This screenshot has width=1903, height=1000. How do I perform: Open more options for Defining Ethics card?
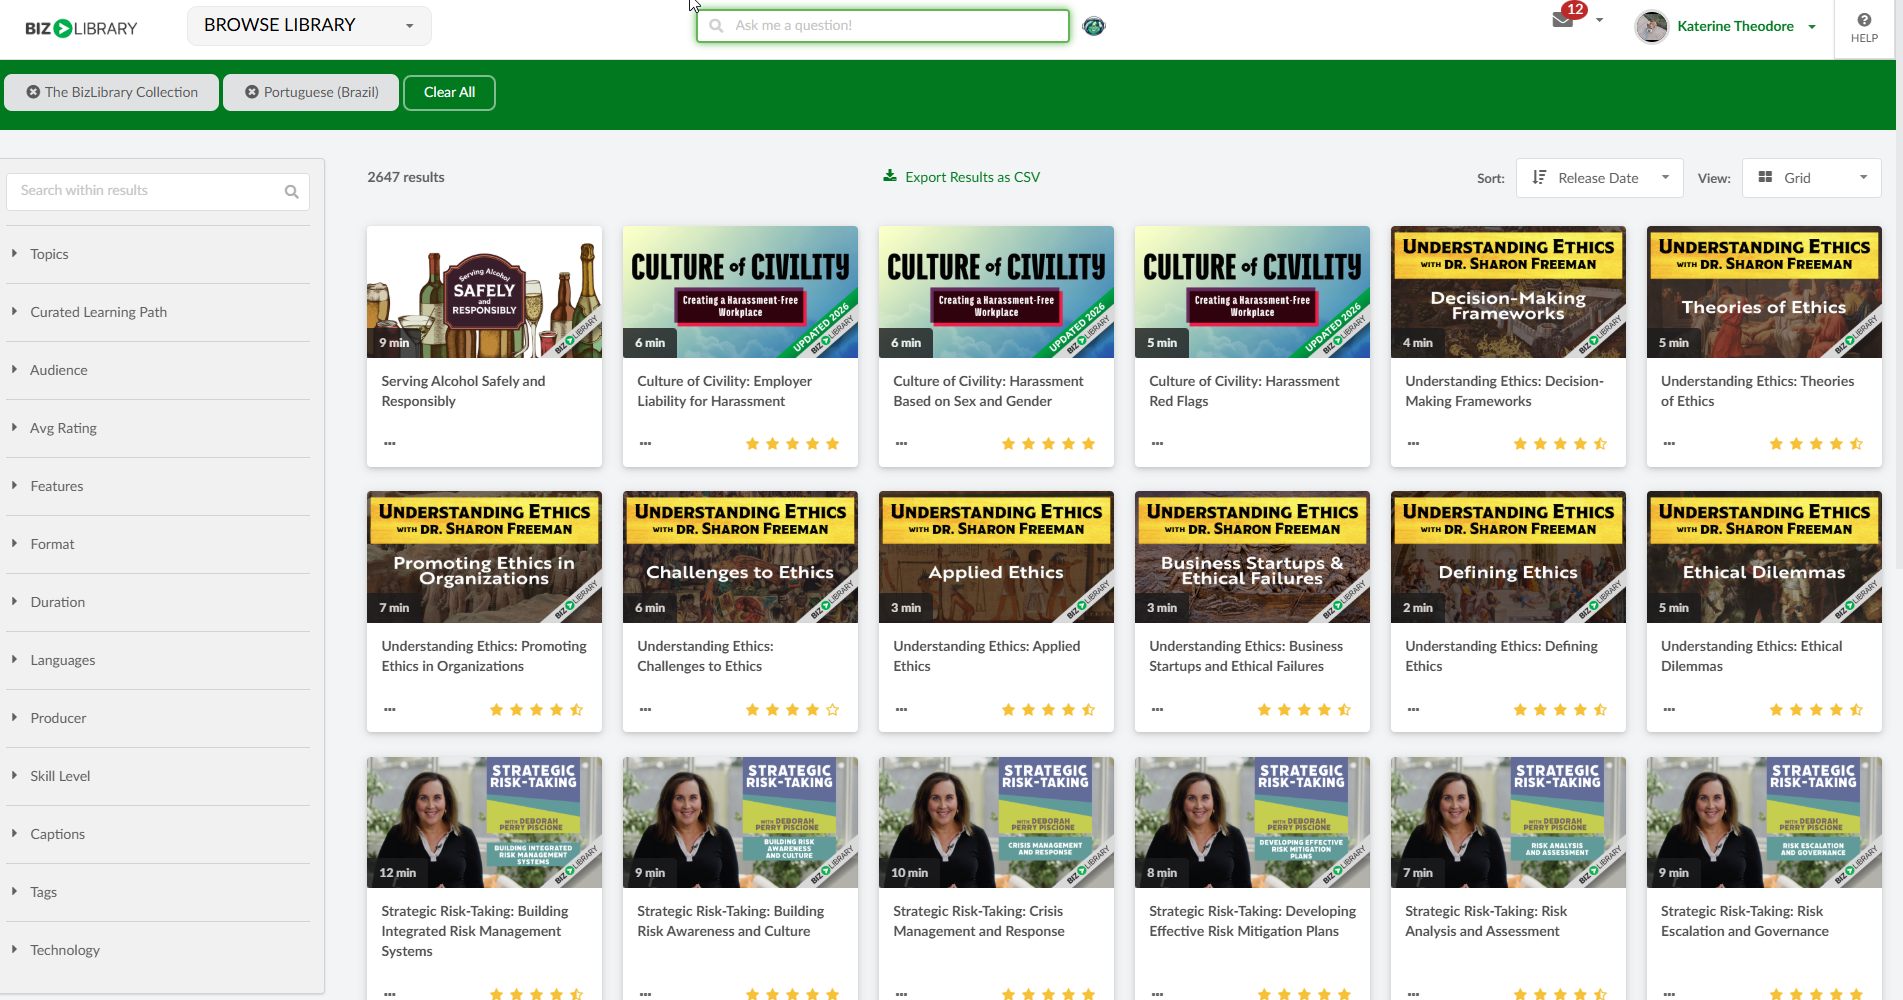click(1414, 709)
